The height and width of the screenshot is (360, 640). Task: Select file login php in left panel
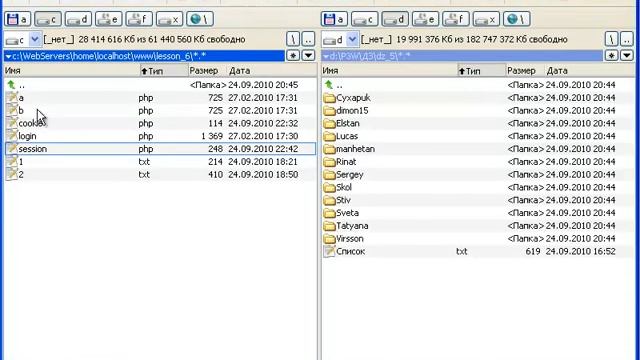coord(160,136)
